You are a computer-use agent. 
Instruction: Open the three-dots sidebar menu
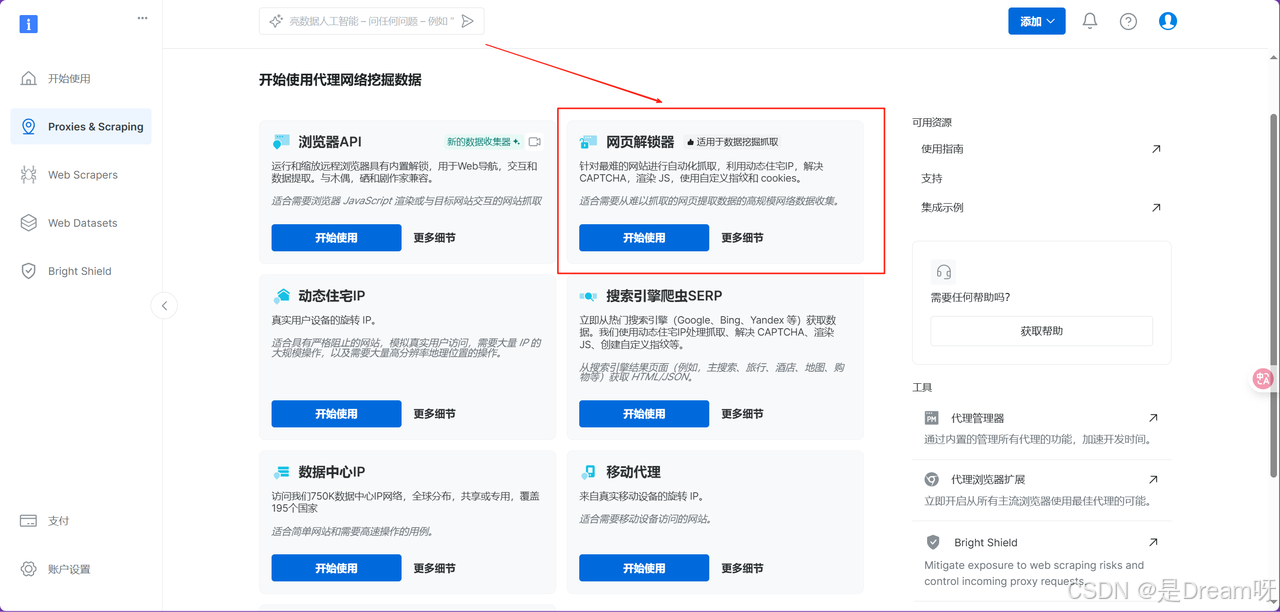coord(142,18)
